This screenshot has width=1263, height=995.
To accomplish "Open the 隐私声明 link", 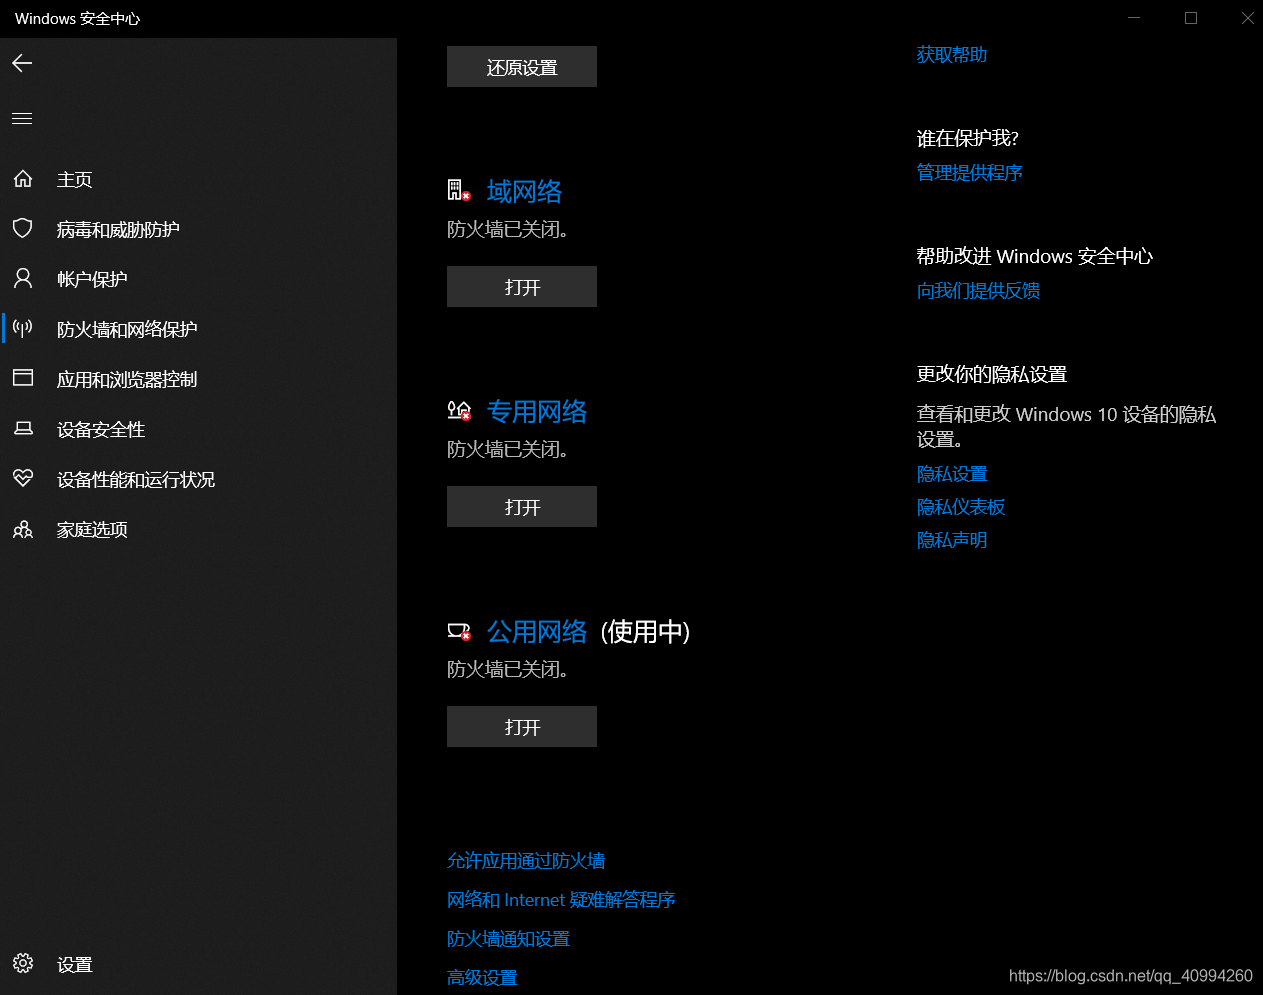I will [952, 539].
